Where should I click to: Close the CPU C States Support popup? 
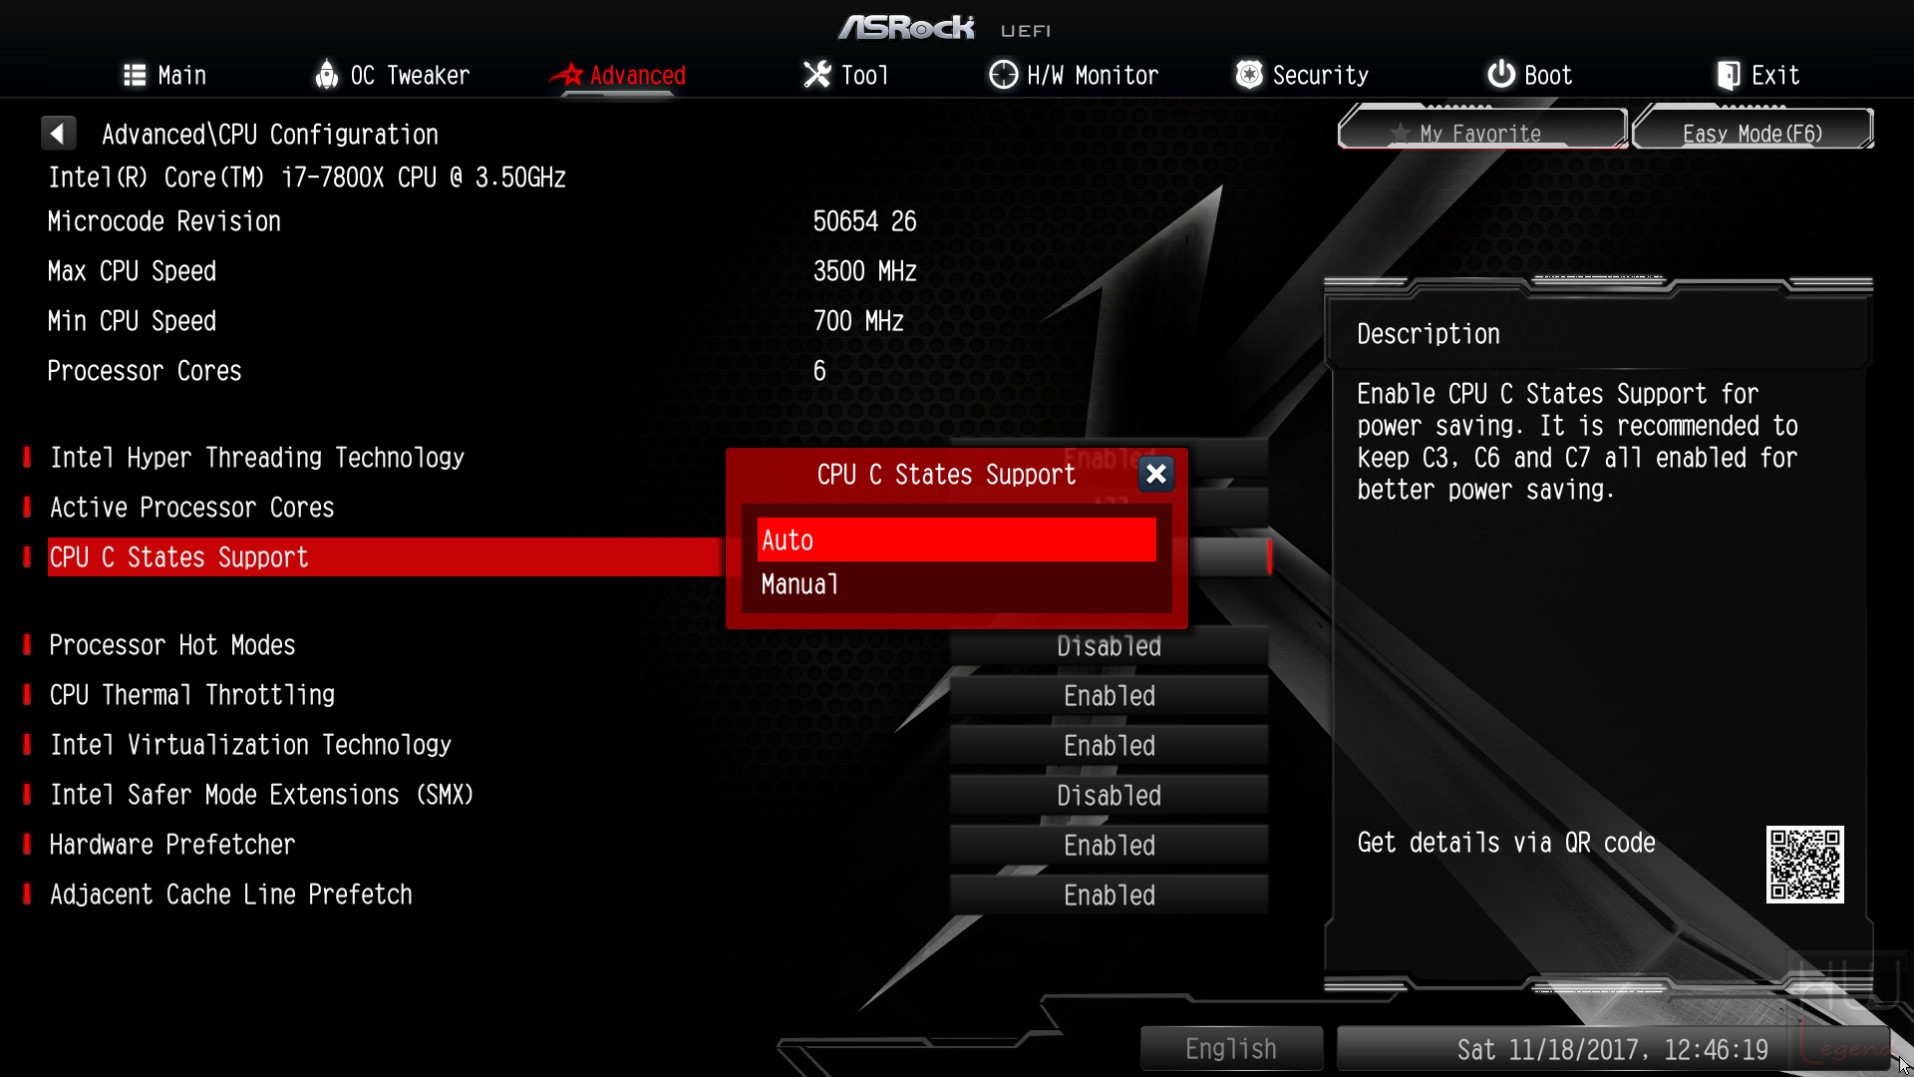(1156, 474)
